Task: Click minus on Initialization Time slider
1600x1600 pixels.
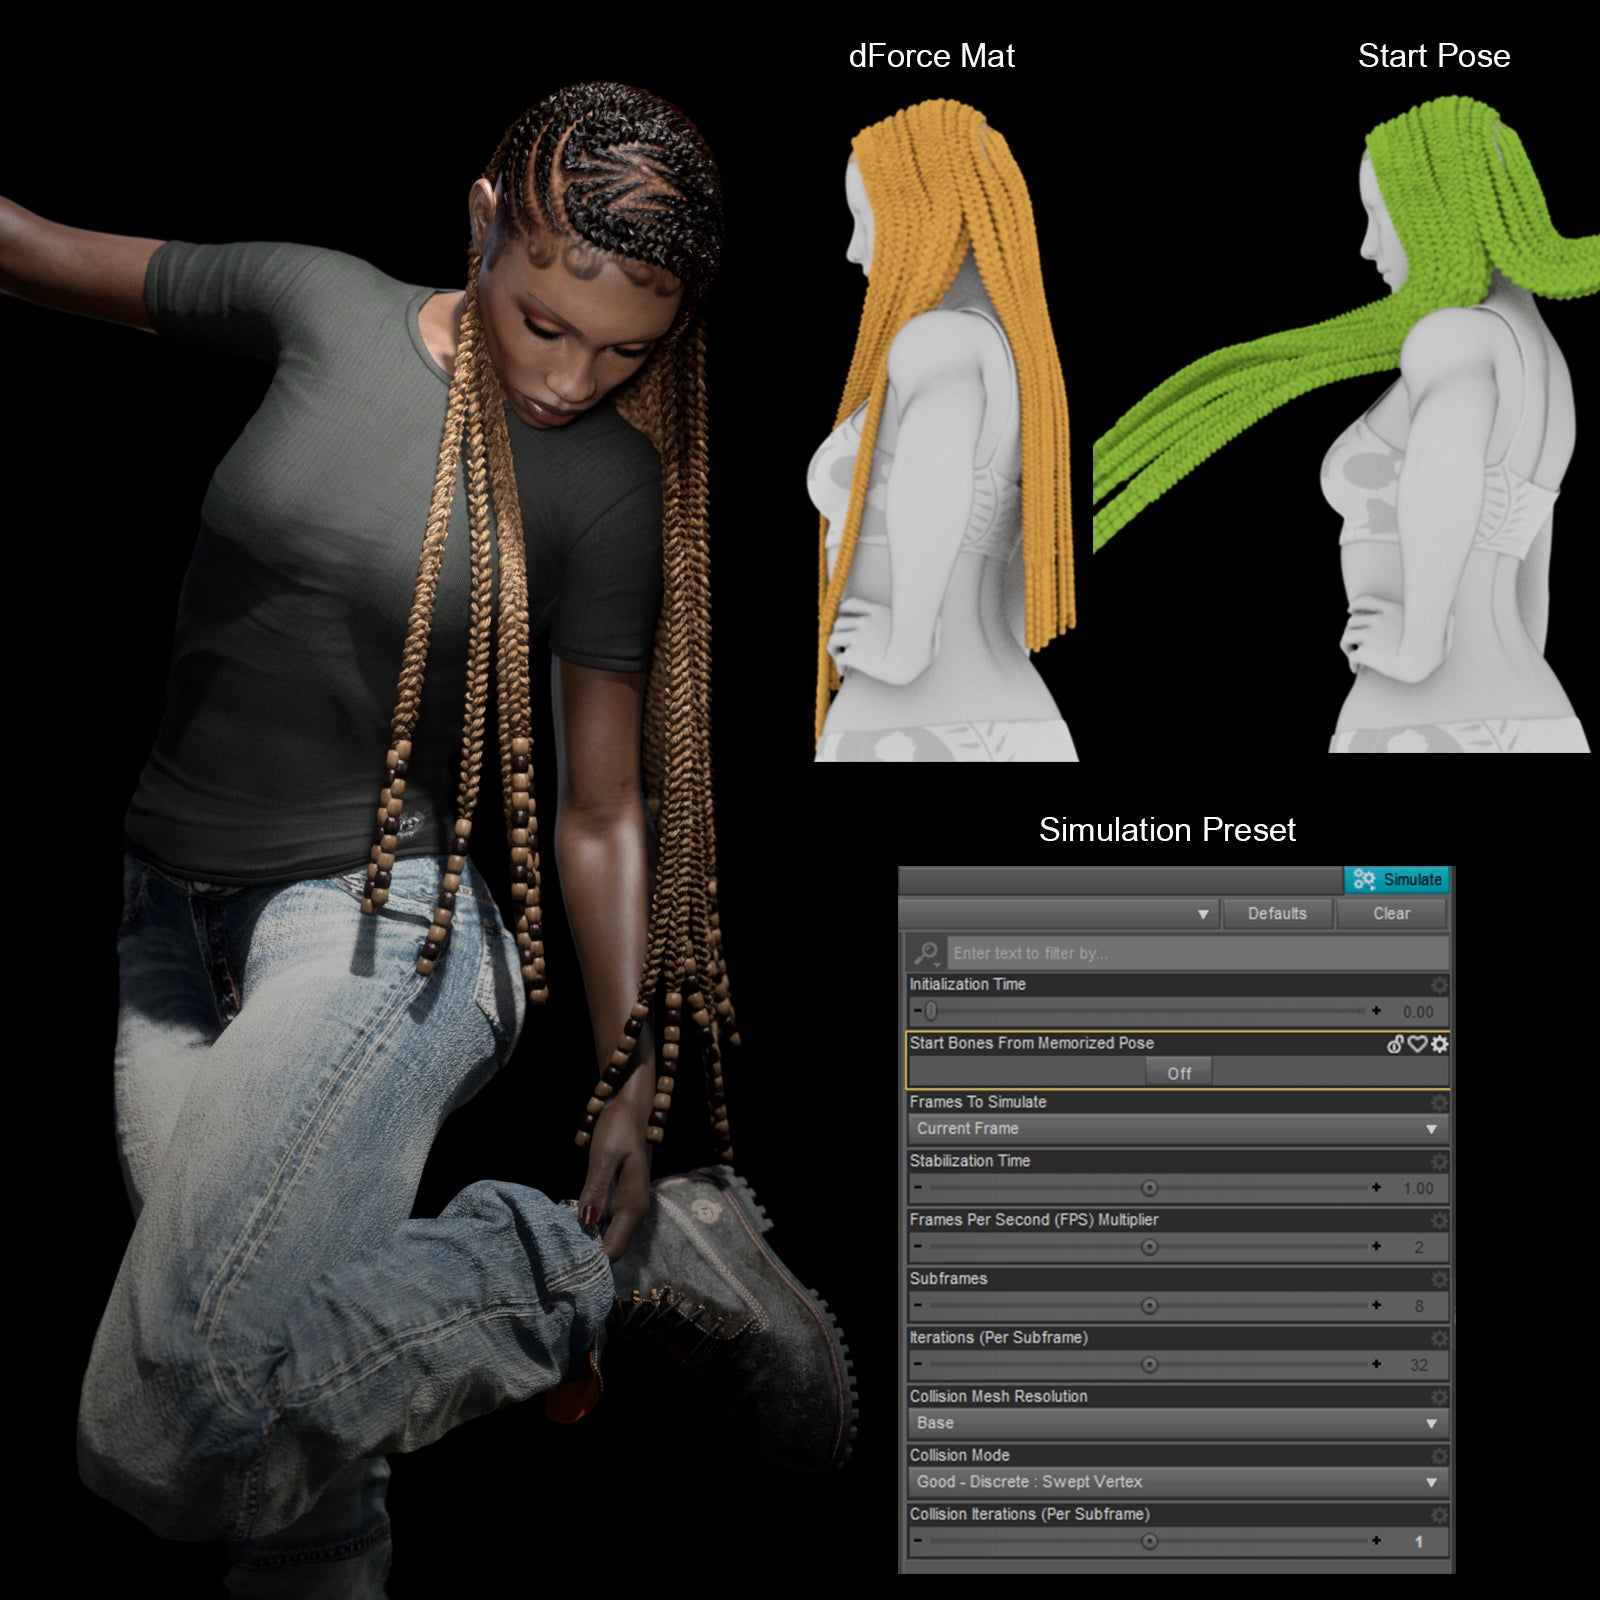Action: click(x=917, y=1011)
